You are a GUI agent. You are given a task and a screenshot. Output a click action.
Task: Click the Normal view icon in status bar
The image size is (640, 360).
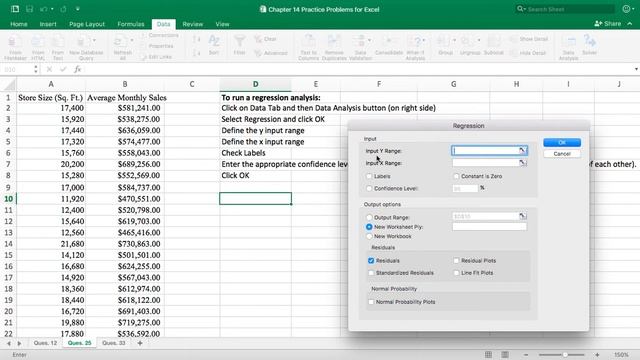click(x=488, y=355)
